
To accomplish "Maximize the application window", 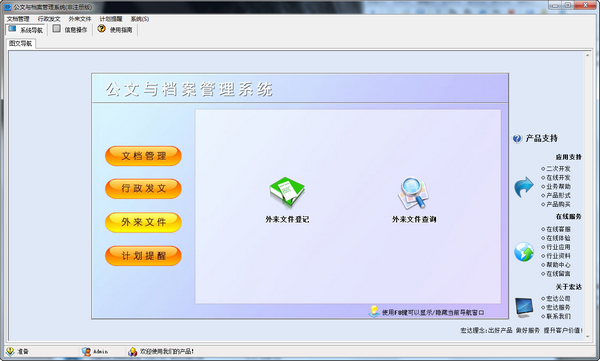I will pyautogui.click(x=568, y=5).
